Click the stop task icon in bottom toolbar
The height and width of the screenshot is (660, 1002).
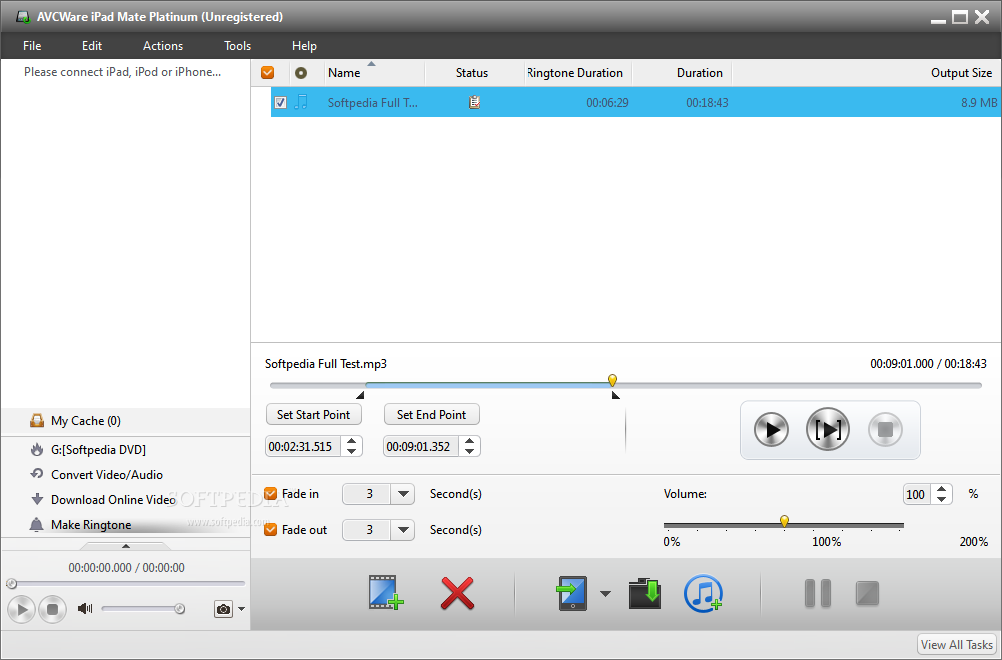pos(867,594)
